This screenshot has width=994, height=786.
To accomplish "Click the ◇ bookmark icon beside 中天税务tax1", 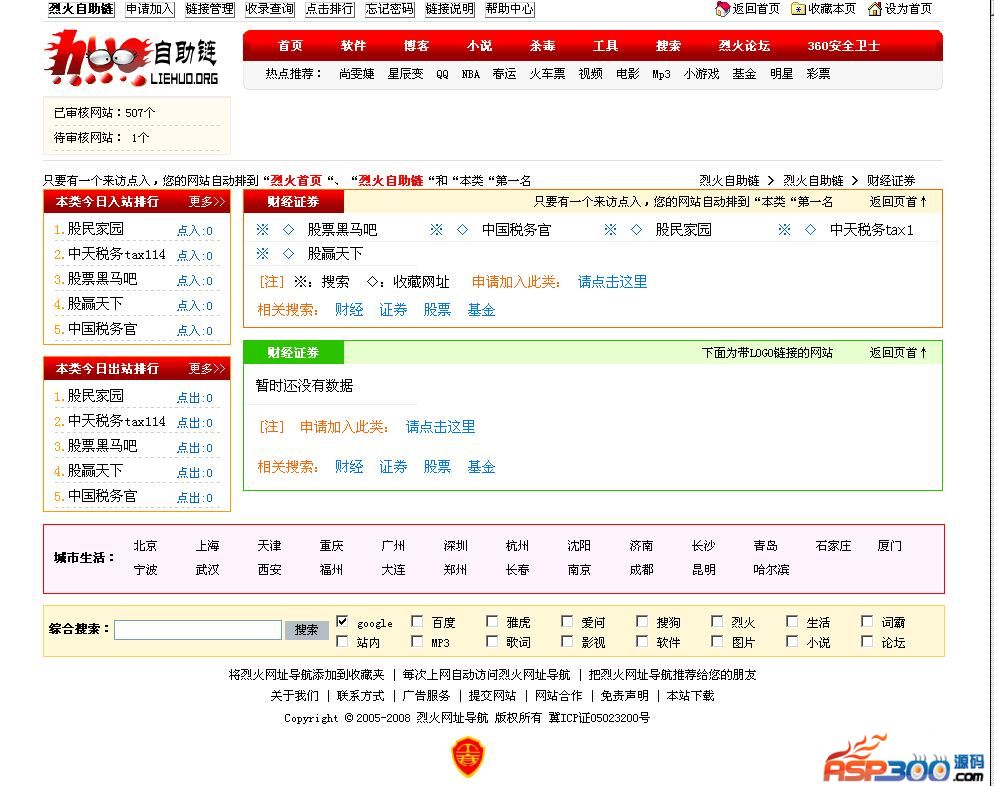I will [810, 229].
